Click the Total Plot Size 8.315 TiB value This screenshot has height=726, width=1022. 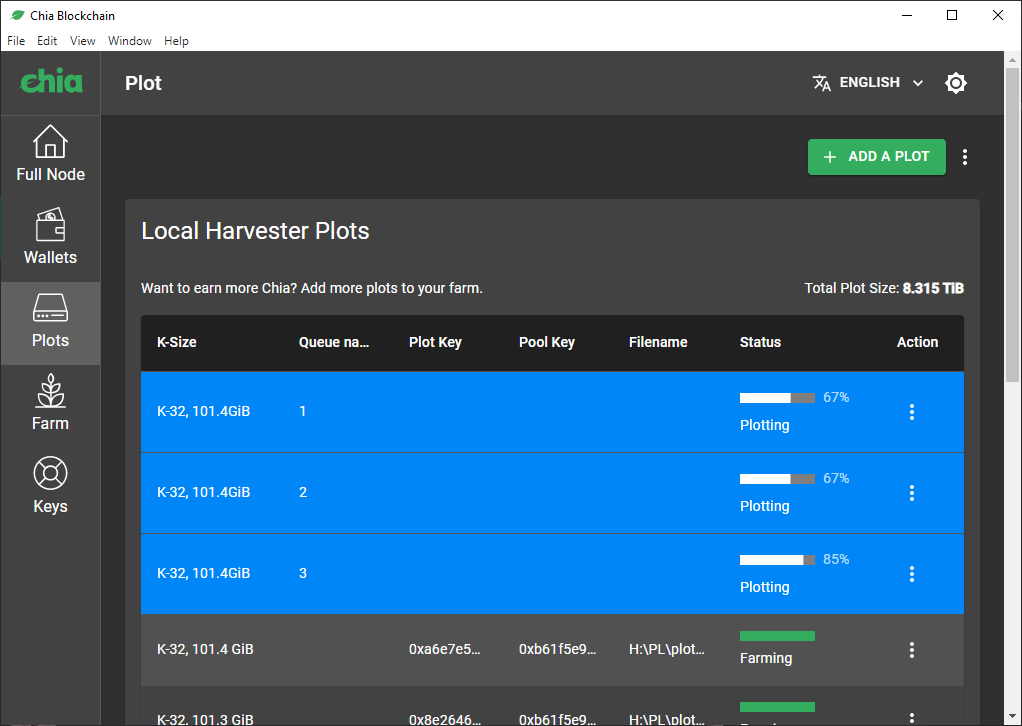933,288
